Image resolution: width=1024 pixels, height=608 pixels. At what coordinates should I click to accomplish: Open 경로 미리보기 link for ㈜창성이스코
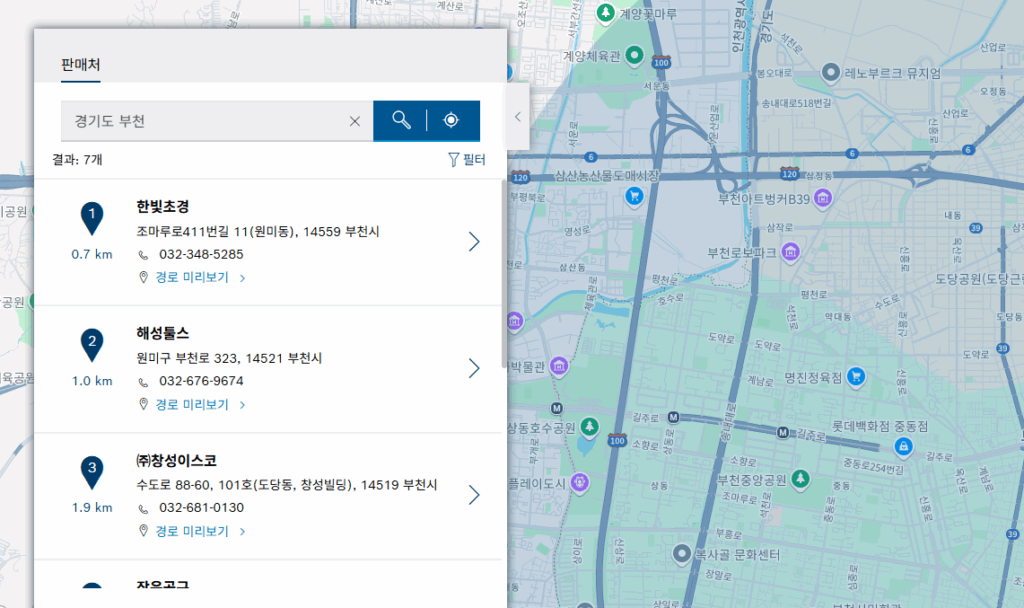tap(193, 531)
